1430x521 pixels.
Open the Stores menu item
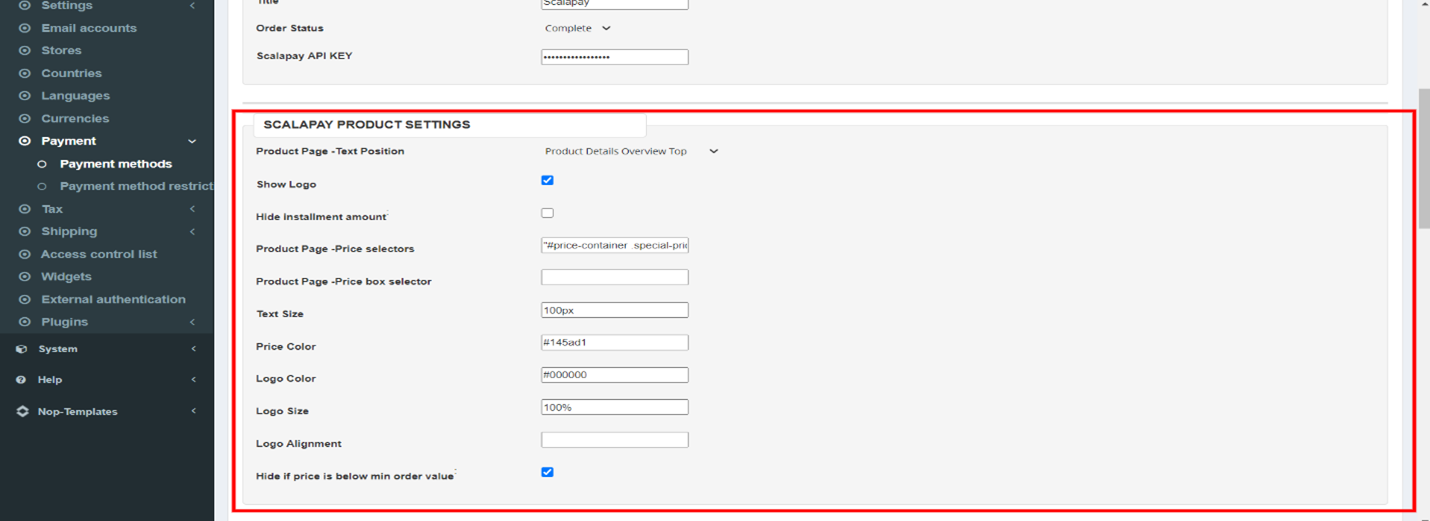(x=61, y=50)
